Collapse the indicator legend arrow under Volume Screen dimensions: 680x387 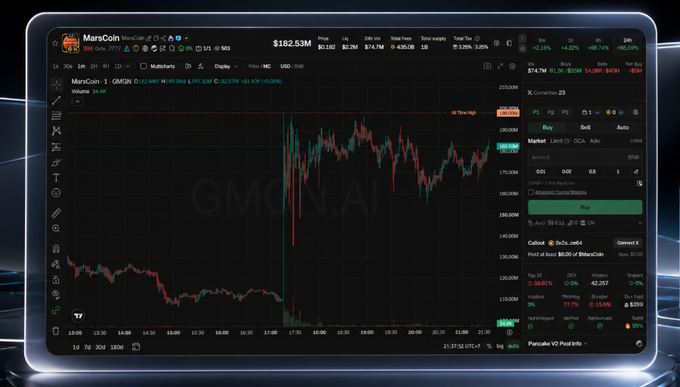77,102
